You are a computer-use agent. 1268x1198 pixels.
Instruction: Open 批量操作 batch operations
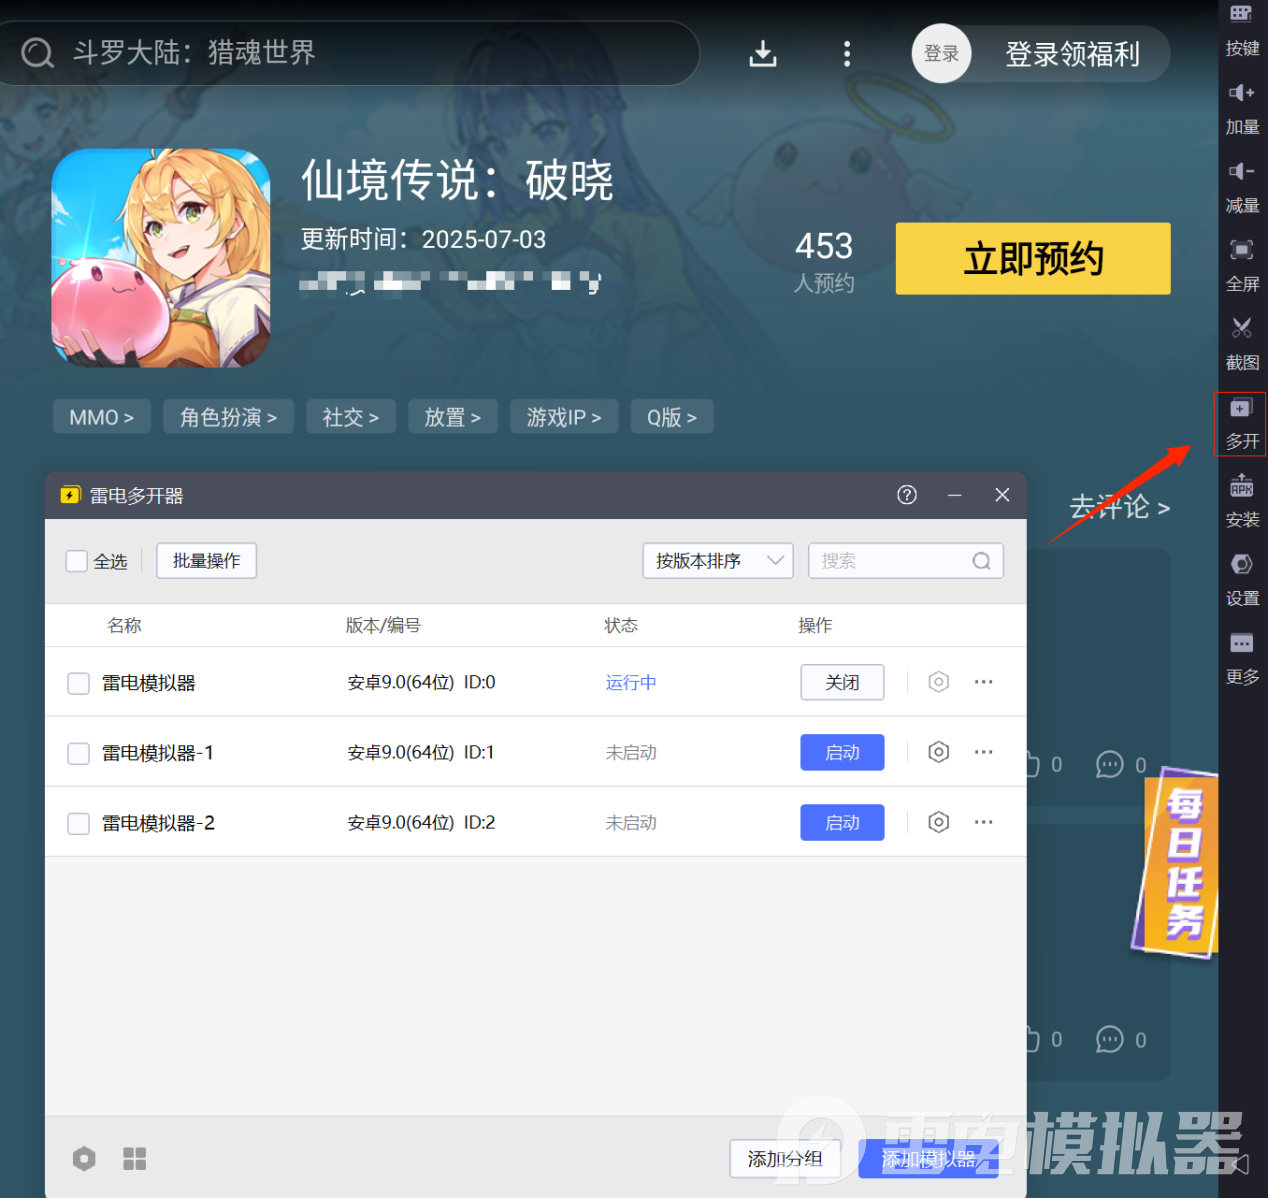(206, 561)
